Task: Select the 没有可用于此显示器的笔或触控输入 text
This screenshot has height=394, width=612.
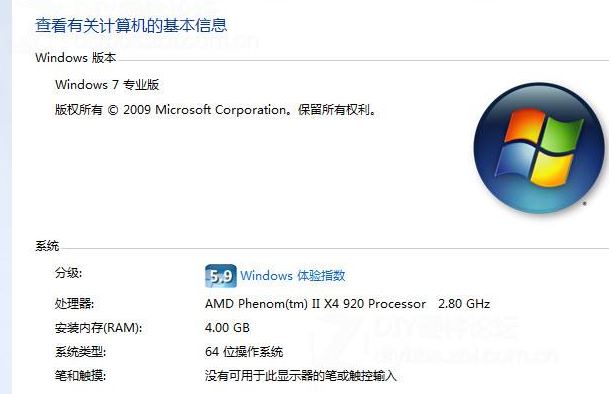Action: pyautogui.click(x=301, y=376)
